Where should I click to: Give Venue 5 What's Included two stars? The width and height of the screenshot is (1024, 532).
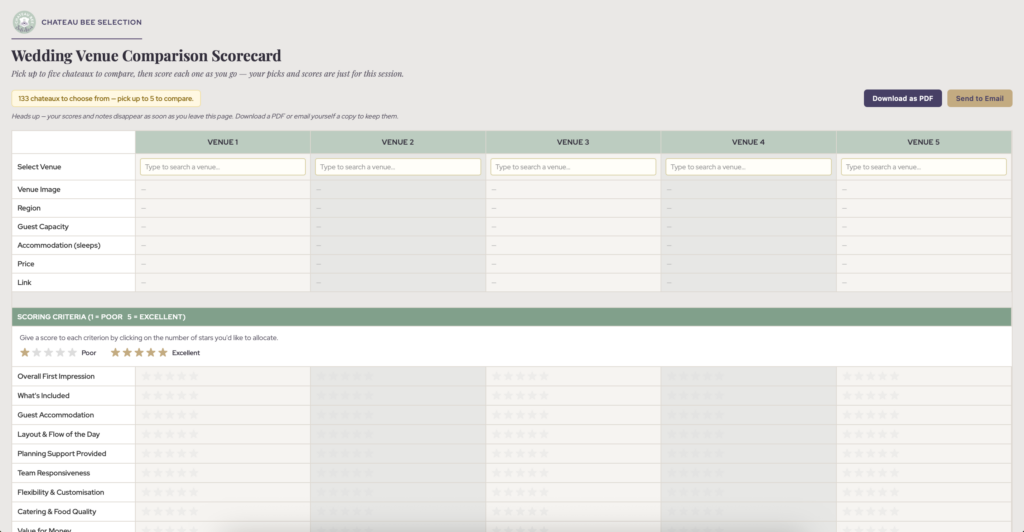pyautogui.click(x=859, y=396)
